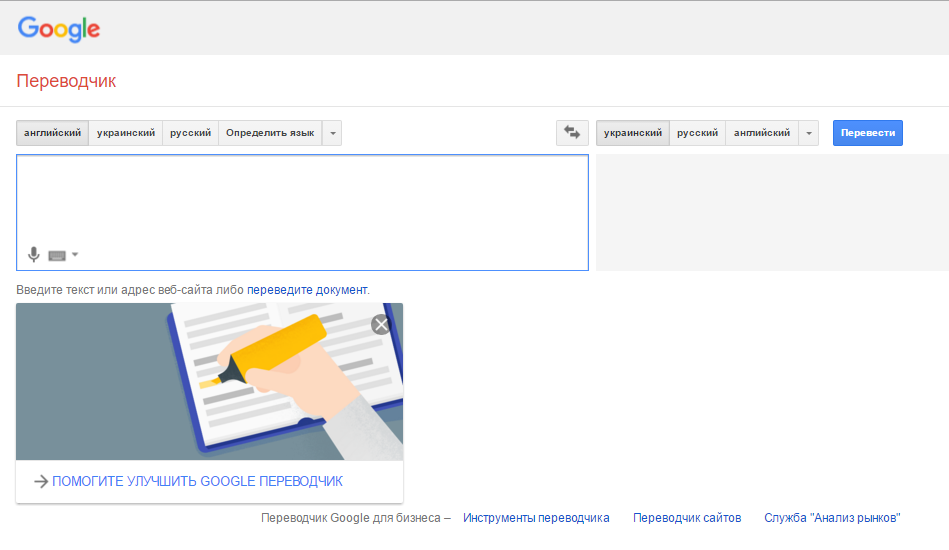949x550 pixels.
Task: Choose Определить язык auto-detect option
Action: click(x=270, y=133)
